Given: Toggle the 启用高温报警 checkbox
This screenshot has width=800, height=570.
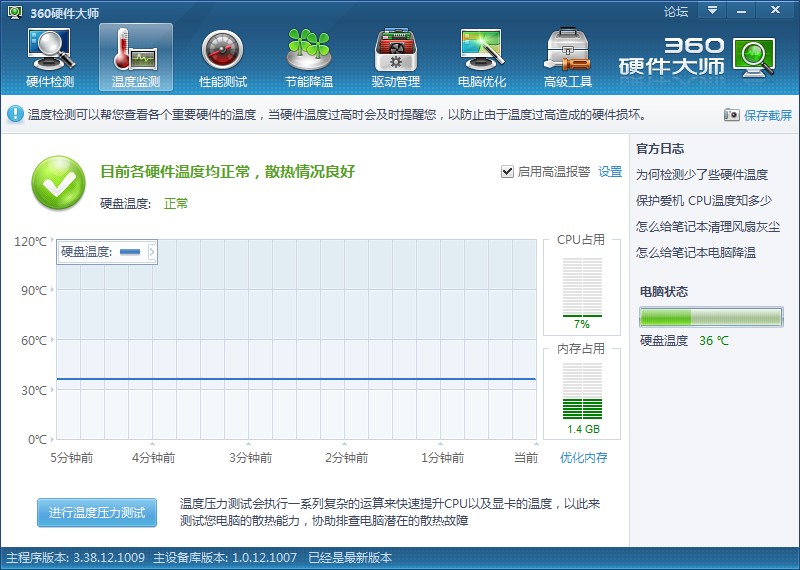Looking at the screenshot, I should (x=507, y=172).
